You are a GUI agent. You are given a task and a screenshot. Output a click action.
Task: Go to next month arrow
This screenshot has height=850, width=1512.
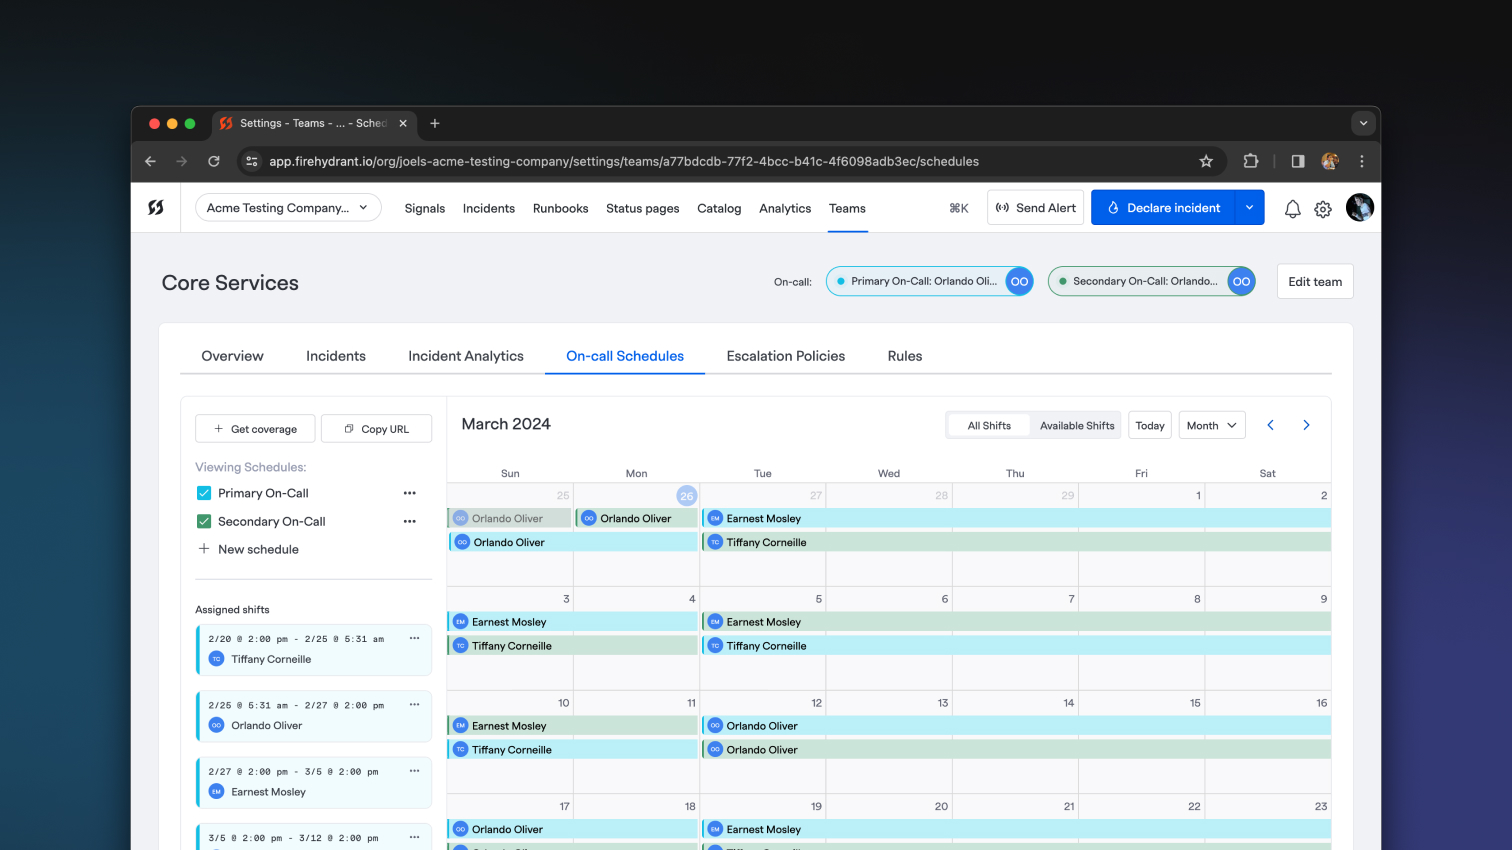click(x=1306, y=425)
